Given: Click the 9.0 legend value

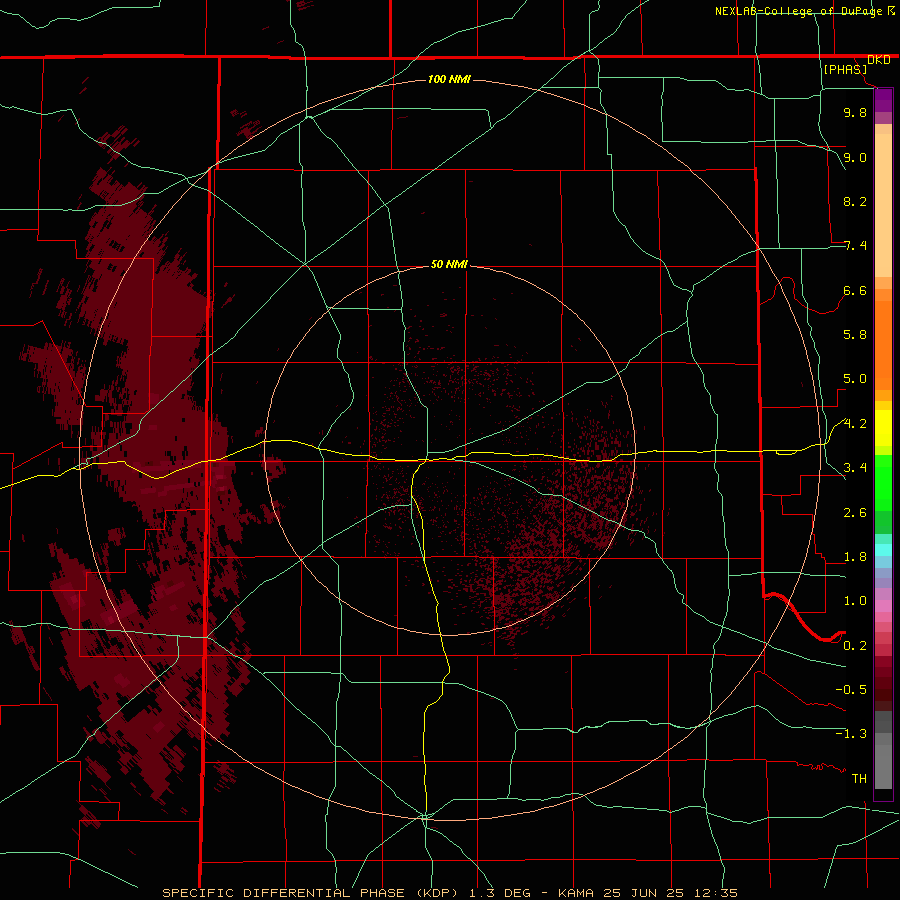Looking at the screenshot, I should coord(855,157).
